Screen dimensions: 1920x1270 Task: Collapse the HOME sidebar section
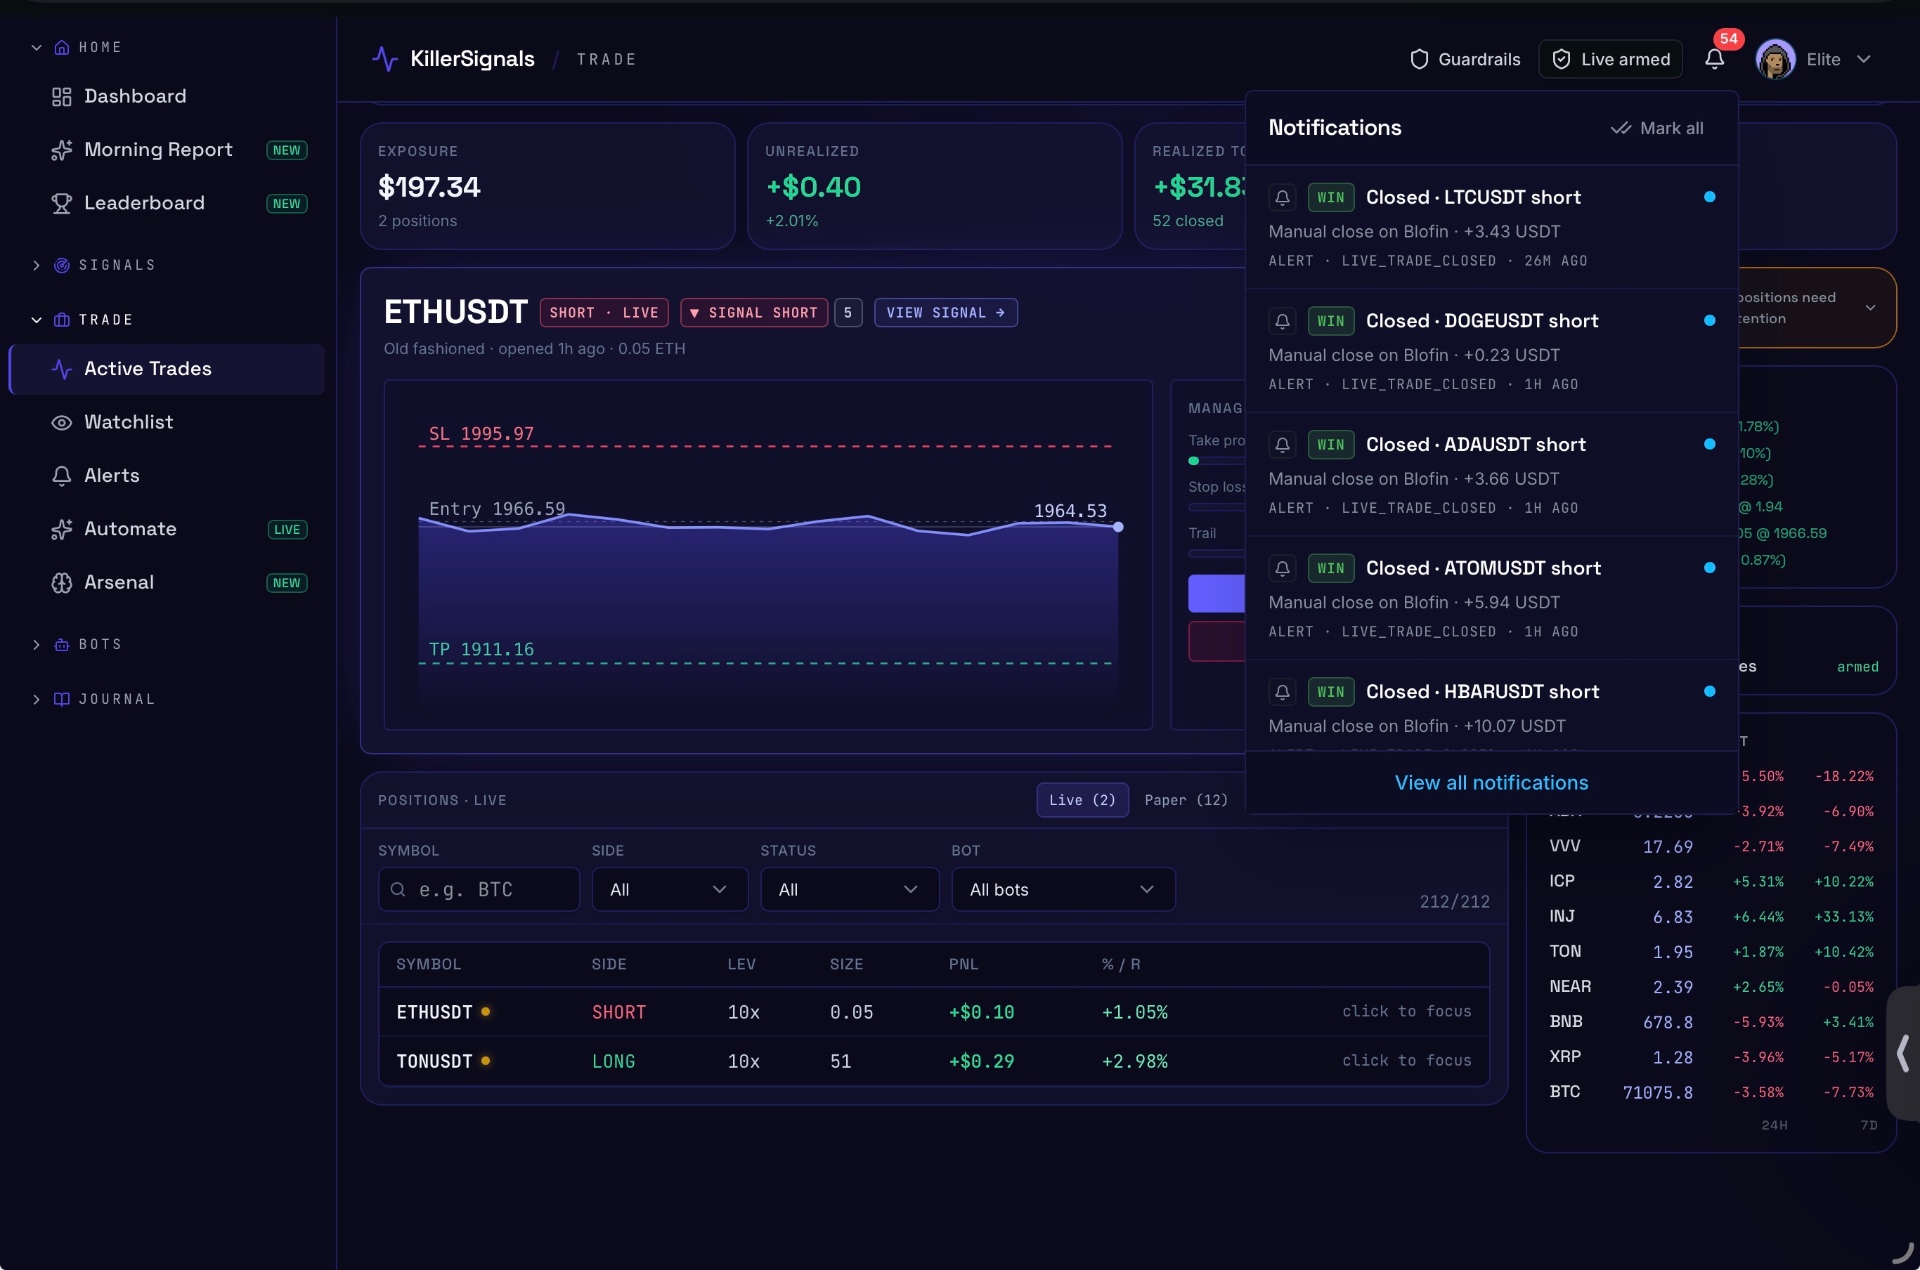click(x=37, y=47)
